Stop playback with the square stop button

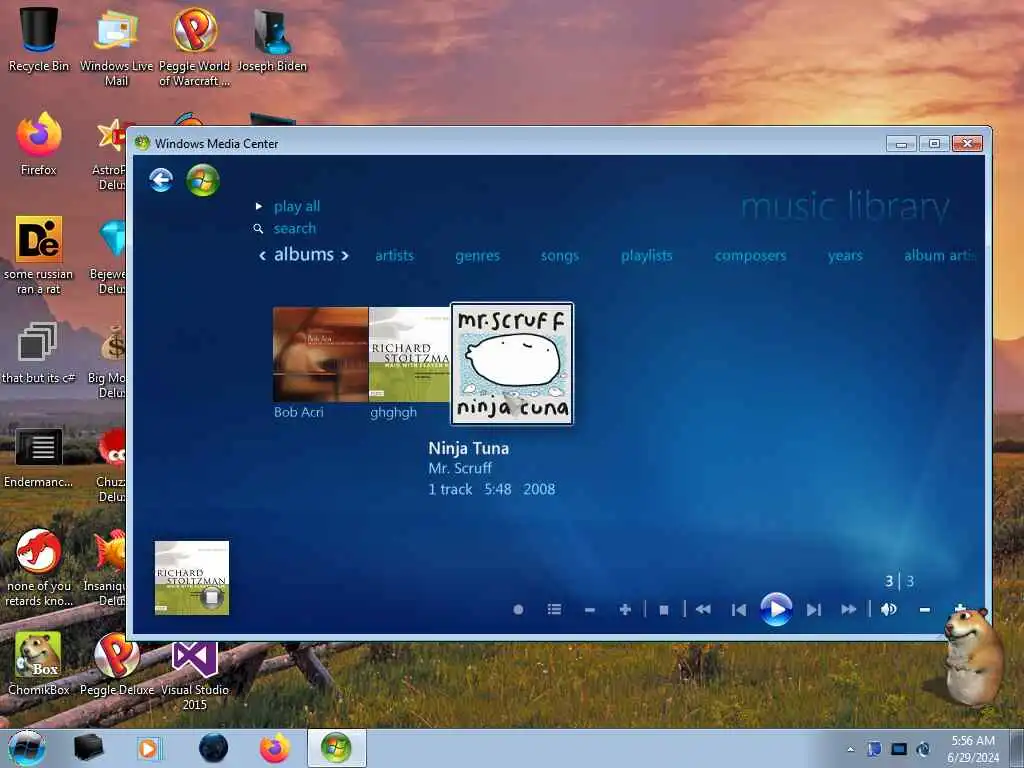pyautogui.click(x=664, y=610)
